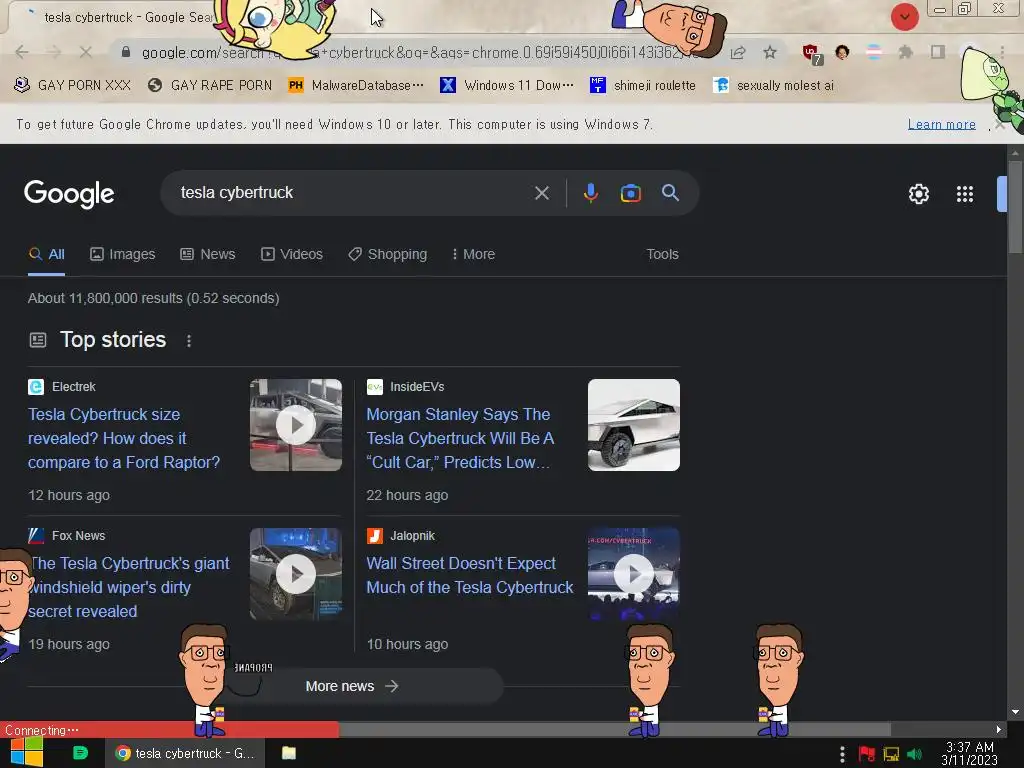Open File Explorer folder from the taskbar
This screenshot has width=1024, height=768.
click(x=289, y=753)
